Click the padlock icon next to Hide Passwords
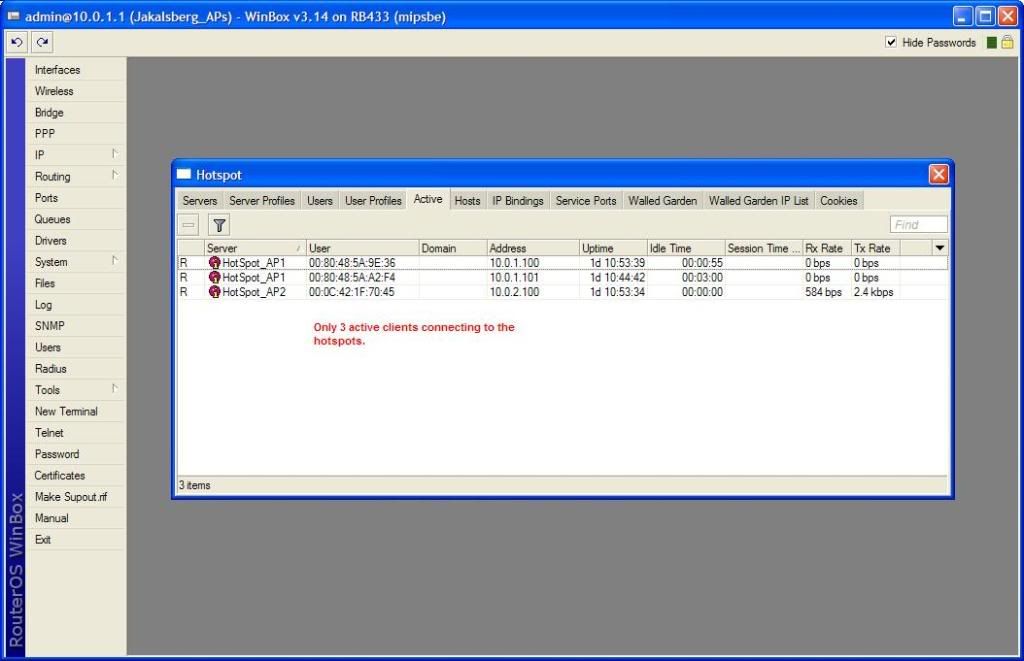Screen dimensions: 1024x661 click(1010, 42)
